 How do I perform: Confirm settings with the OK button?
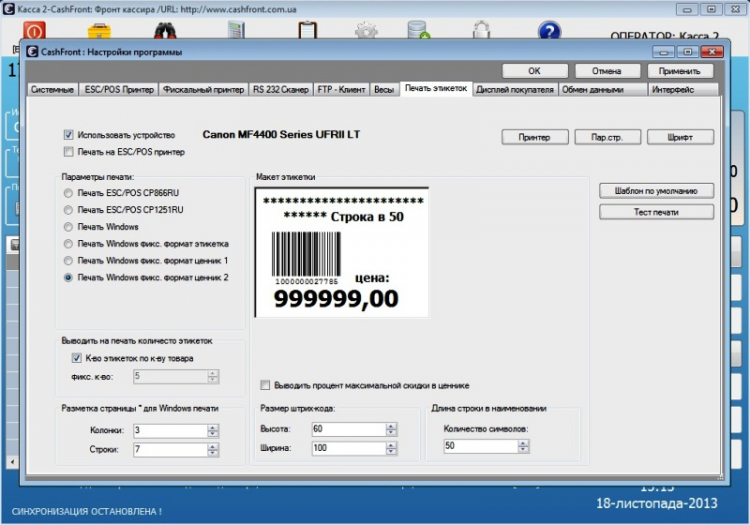pos(535,71)
